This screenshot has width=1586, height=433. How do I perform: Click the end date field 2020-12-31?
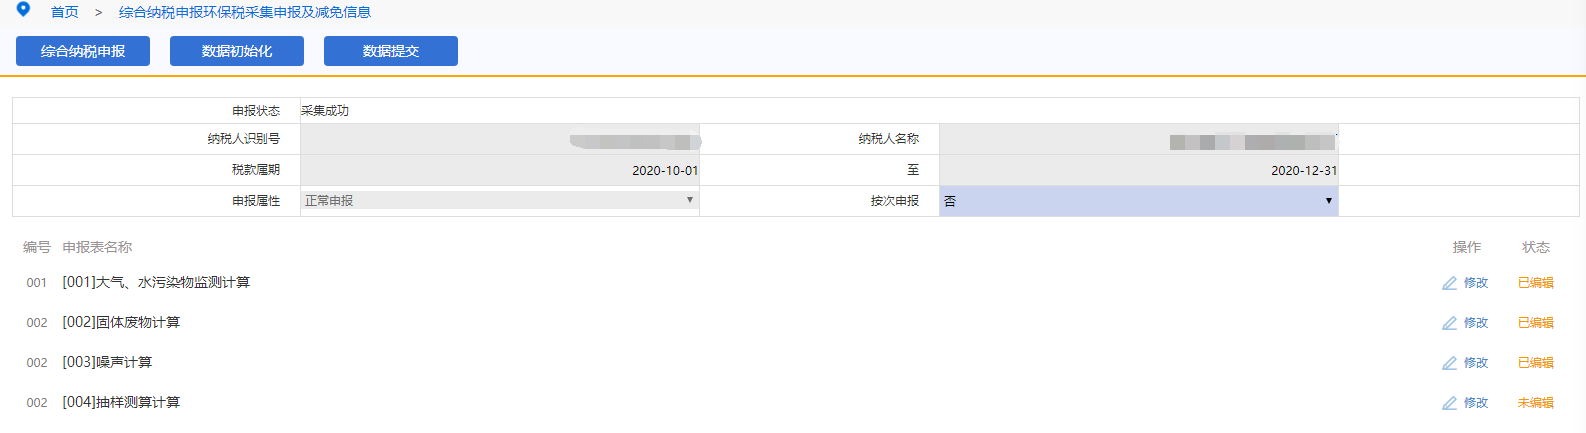coord(1138,170)
